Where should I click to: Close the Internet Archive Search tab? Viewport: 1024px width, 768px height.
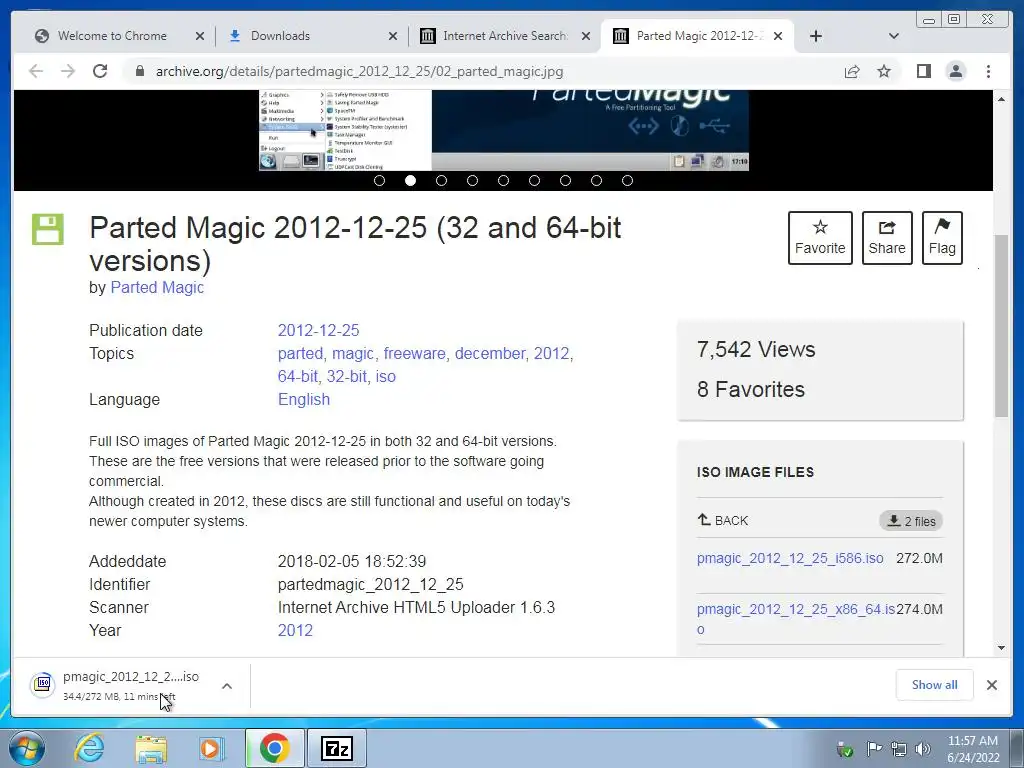586,36
